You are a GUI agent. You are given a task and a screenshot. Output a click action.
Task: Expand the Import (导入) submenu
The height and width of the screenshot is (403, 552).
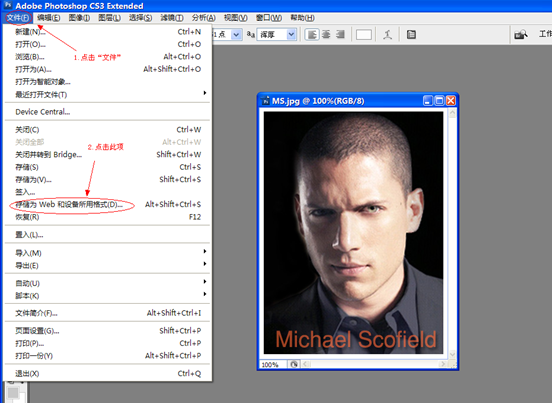(x=107, y=253)
